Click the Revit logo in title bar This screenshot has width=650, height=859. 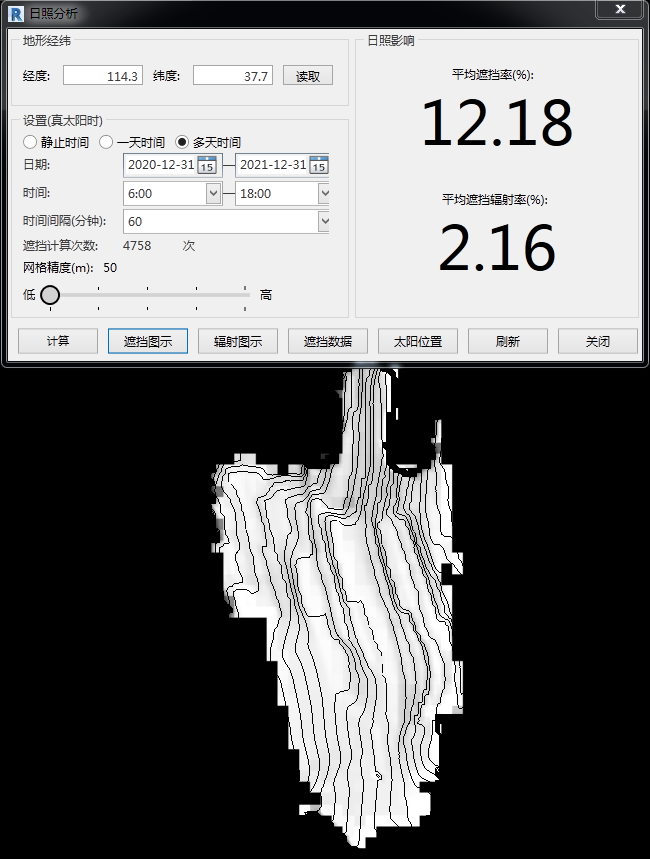16,14
